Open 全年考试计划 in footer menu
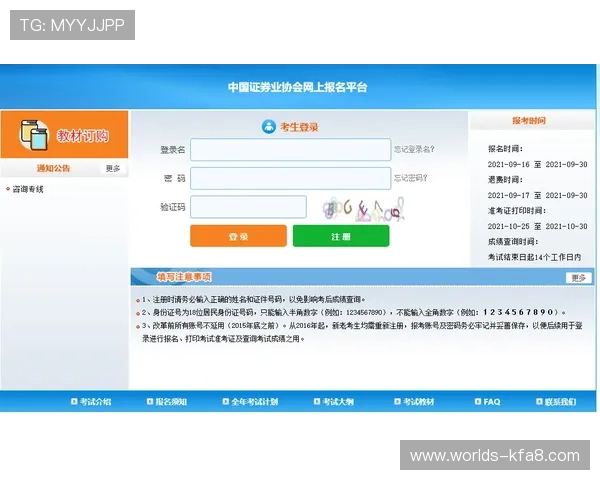The image size is (600, 480). (254, 402)
